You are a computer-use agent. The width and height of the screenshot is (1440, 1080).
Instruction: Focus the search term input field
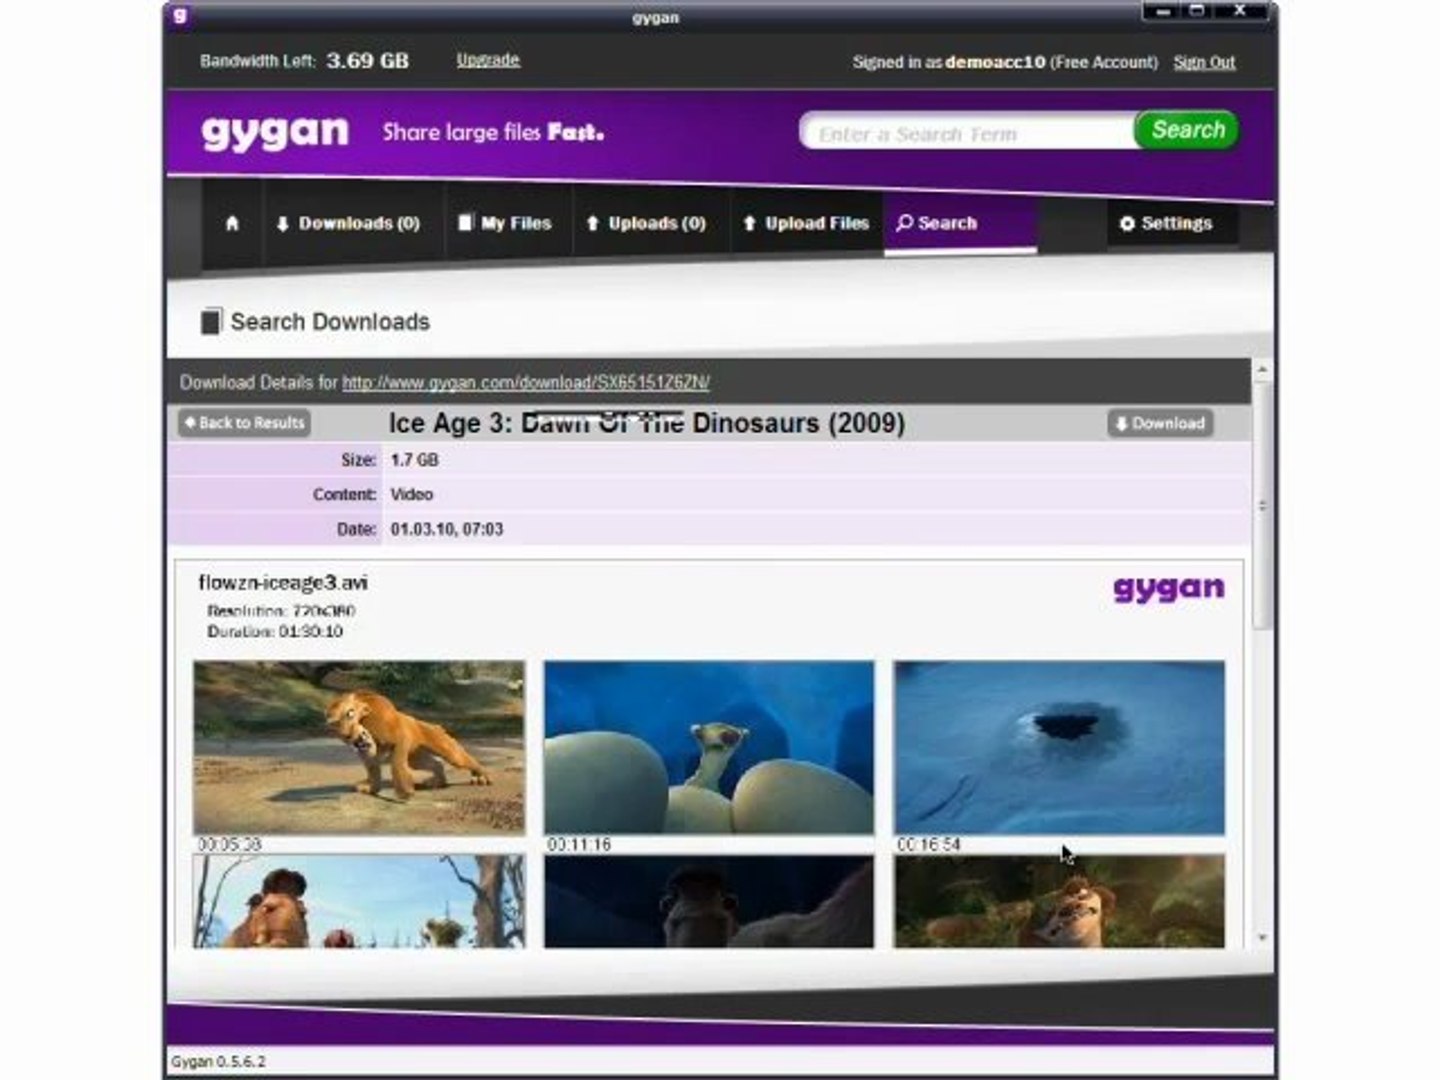coord(967,133)
